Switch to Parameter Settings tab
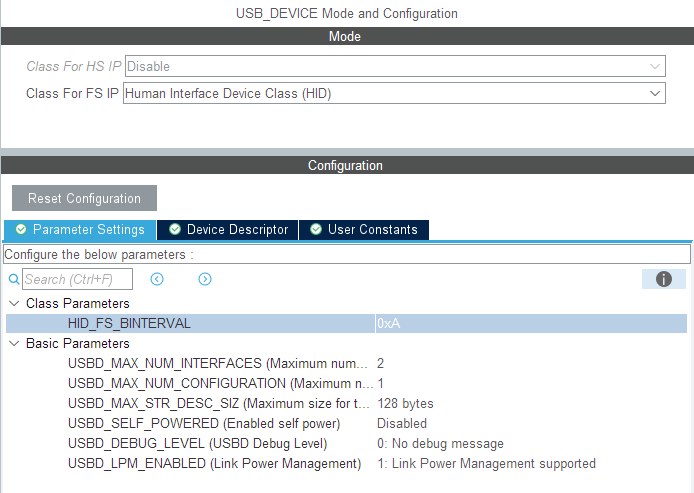Image resolution: width=694 pixels, height=493 pixels. click(x=80, y=230)
